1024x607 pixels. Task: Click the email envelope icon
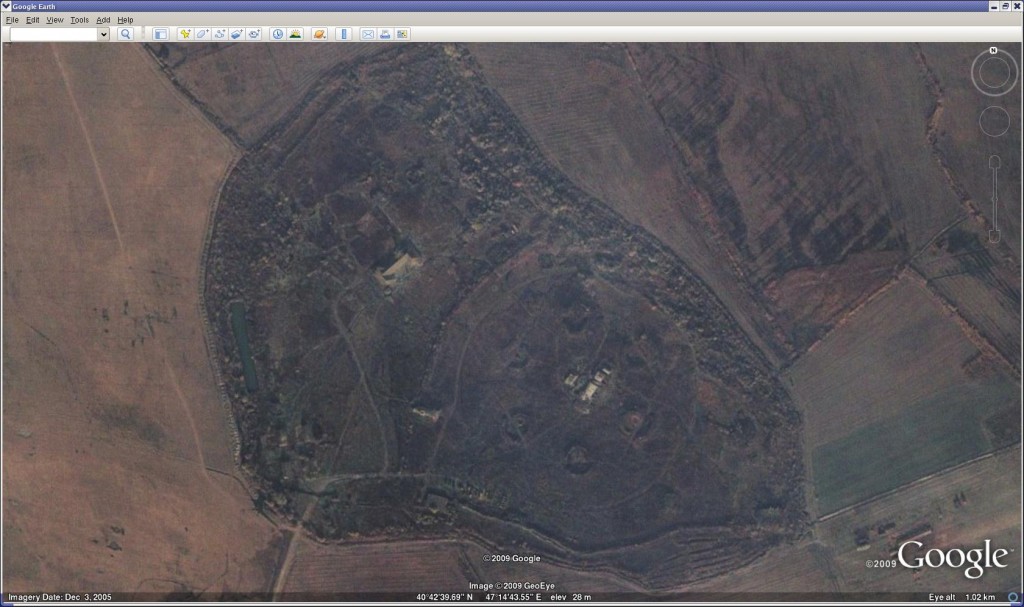(x=367, y=34)
